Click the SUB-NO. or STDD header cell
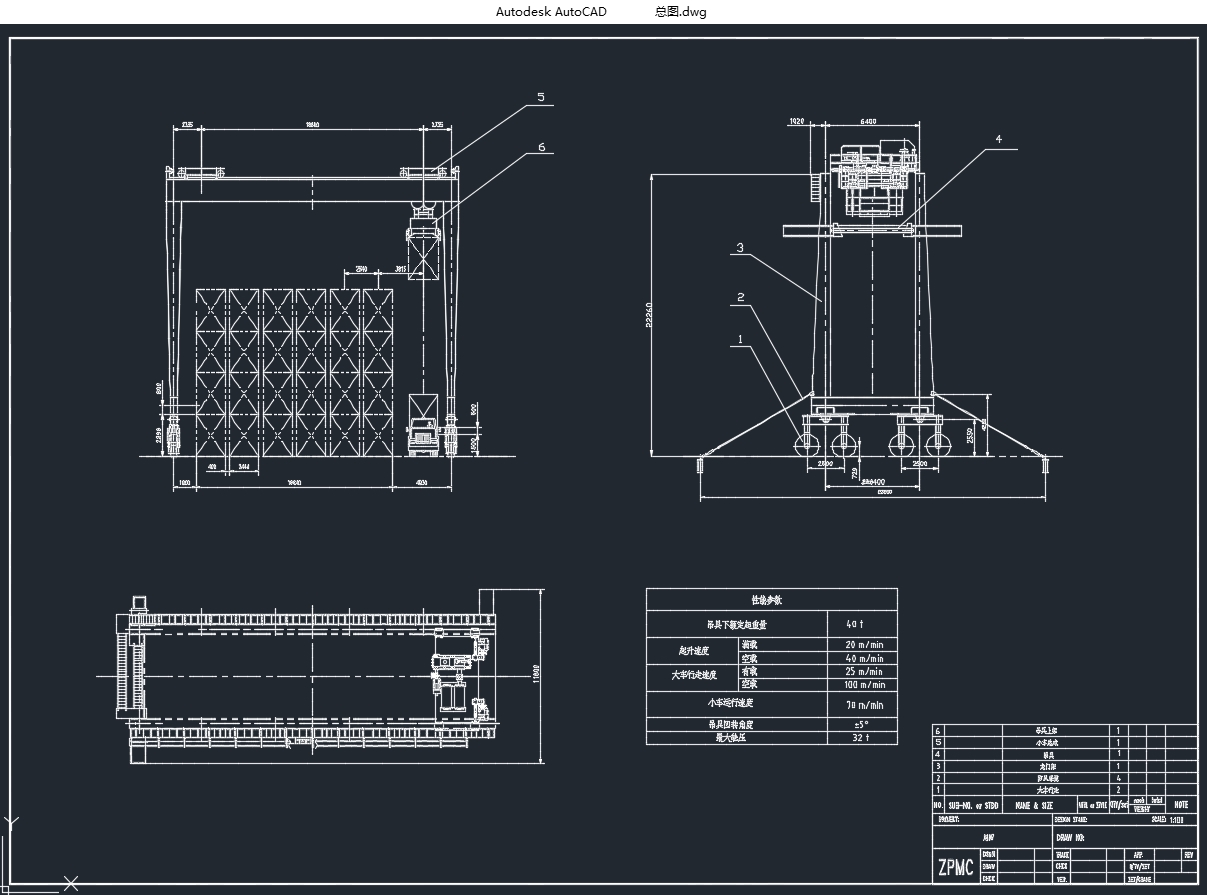Viewport: 1207px width, 895px height. (x=973, y=804)
